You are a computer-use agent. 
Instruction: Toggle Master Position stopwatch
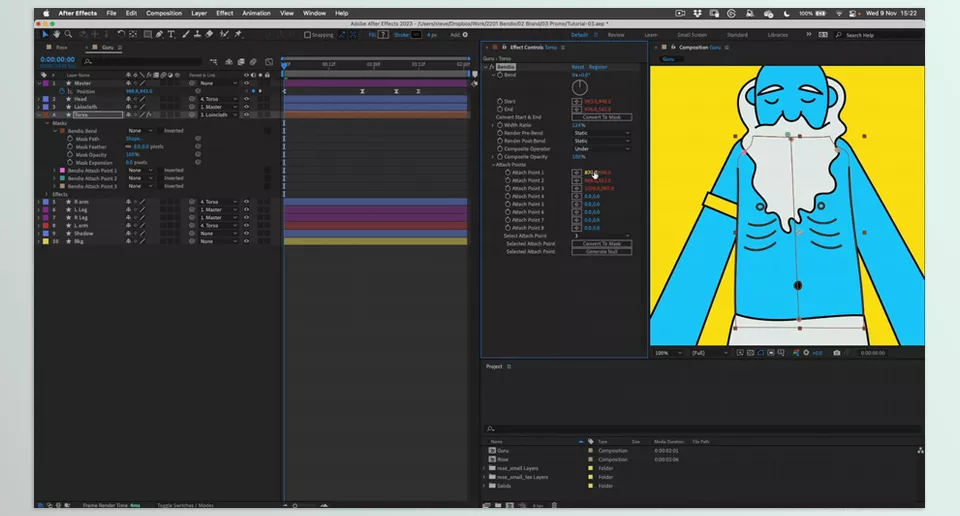(62, 91)
